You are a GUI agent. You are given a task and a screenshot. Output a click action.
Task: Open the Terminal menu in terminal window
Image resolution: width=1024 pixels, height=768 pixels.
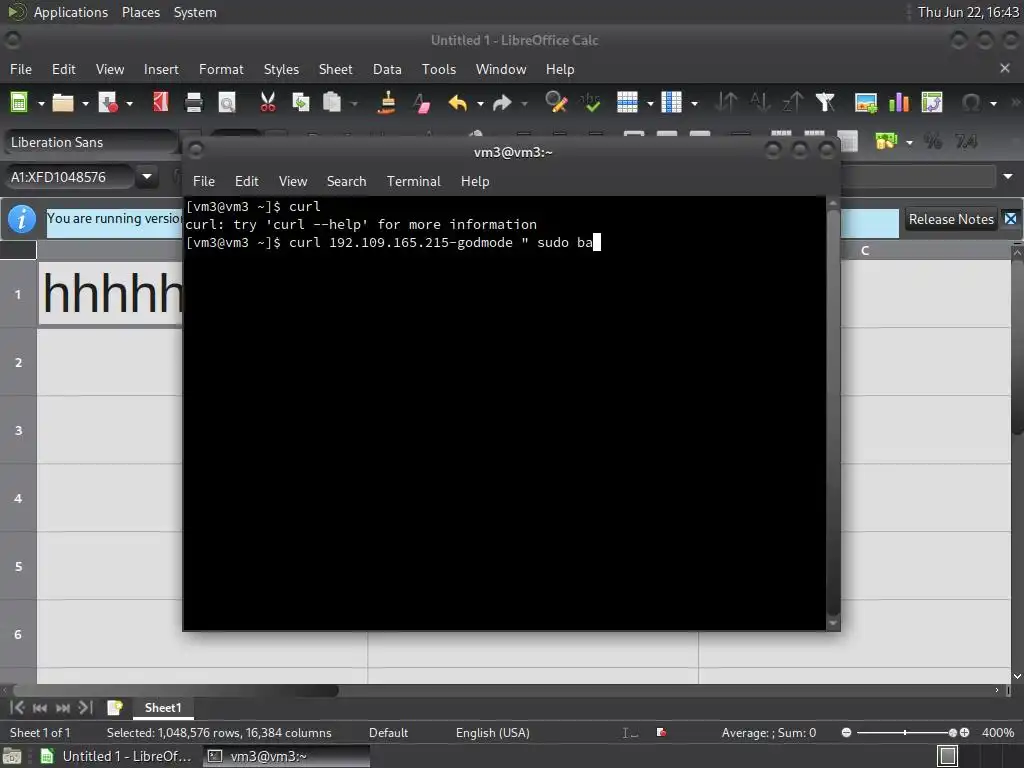(413, 182)
